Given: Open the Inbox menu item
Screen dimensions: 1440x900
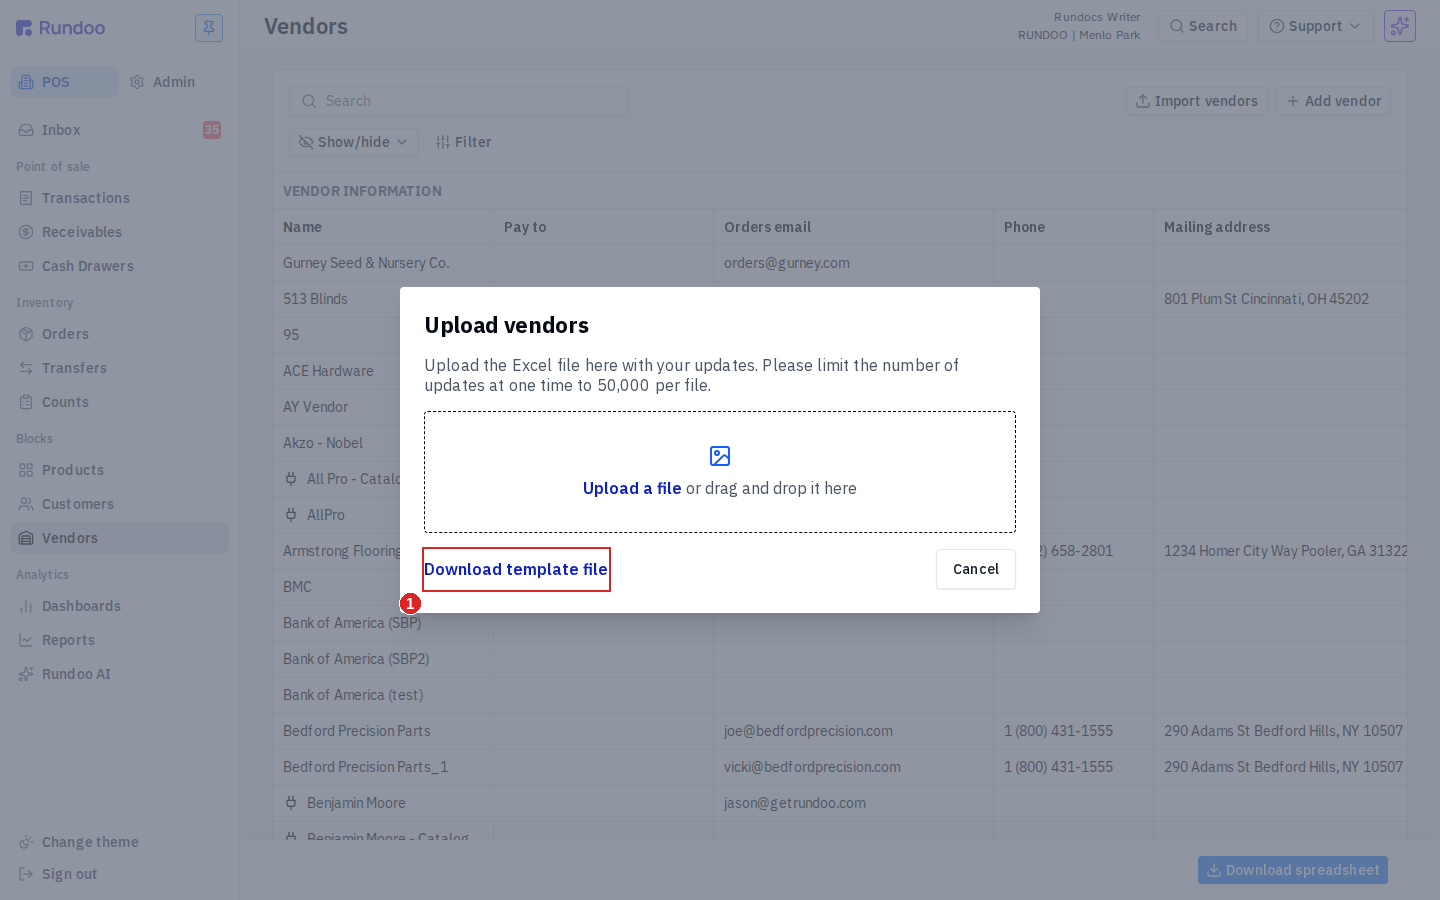Looking at the screenshot, I should coord(119,130).
